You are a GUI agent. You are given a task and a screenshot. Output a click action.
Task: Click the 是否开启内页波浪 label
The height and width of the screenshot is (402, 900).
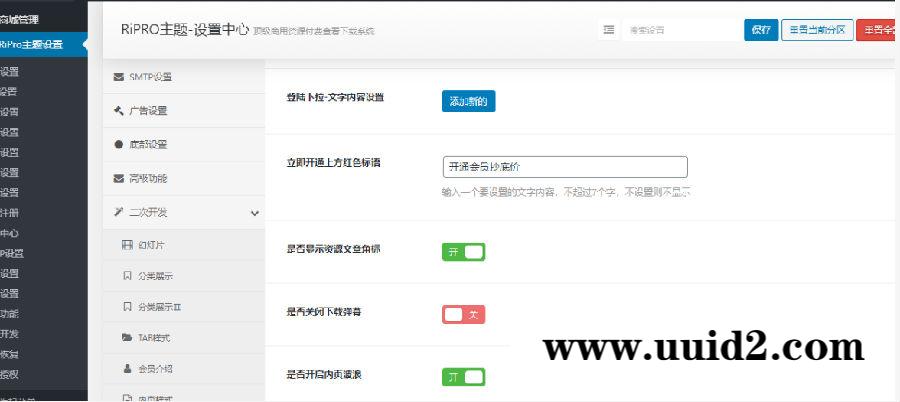[324, 375]
